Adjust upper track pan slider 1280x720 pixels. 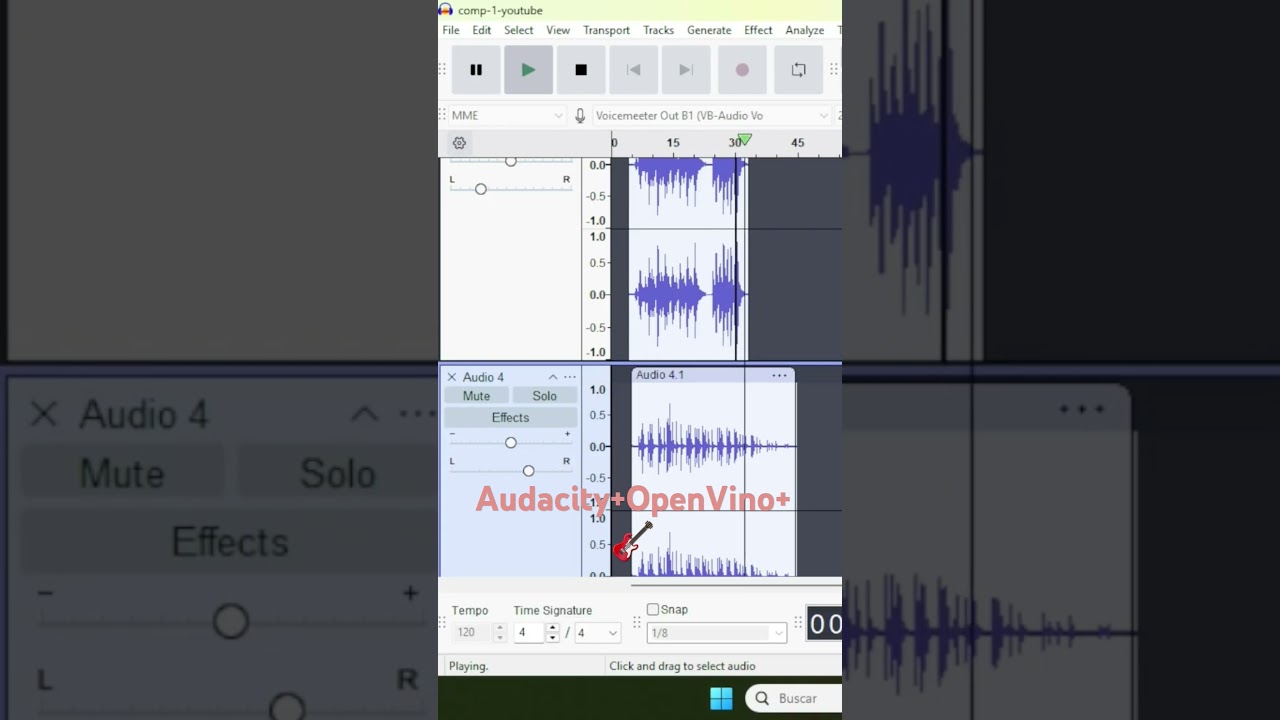point(481,189)
